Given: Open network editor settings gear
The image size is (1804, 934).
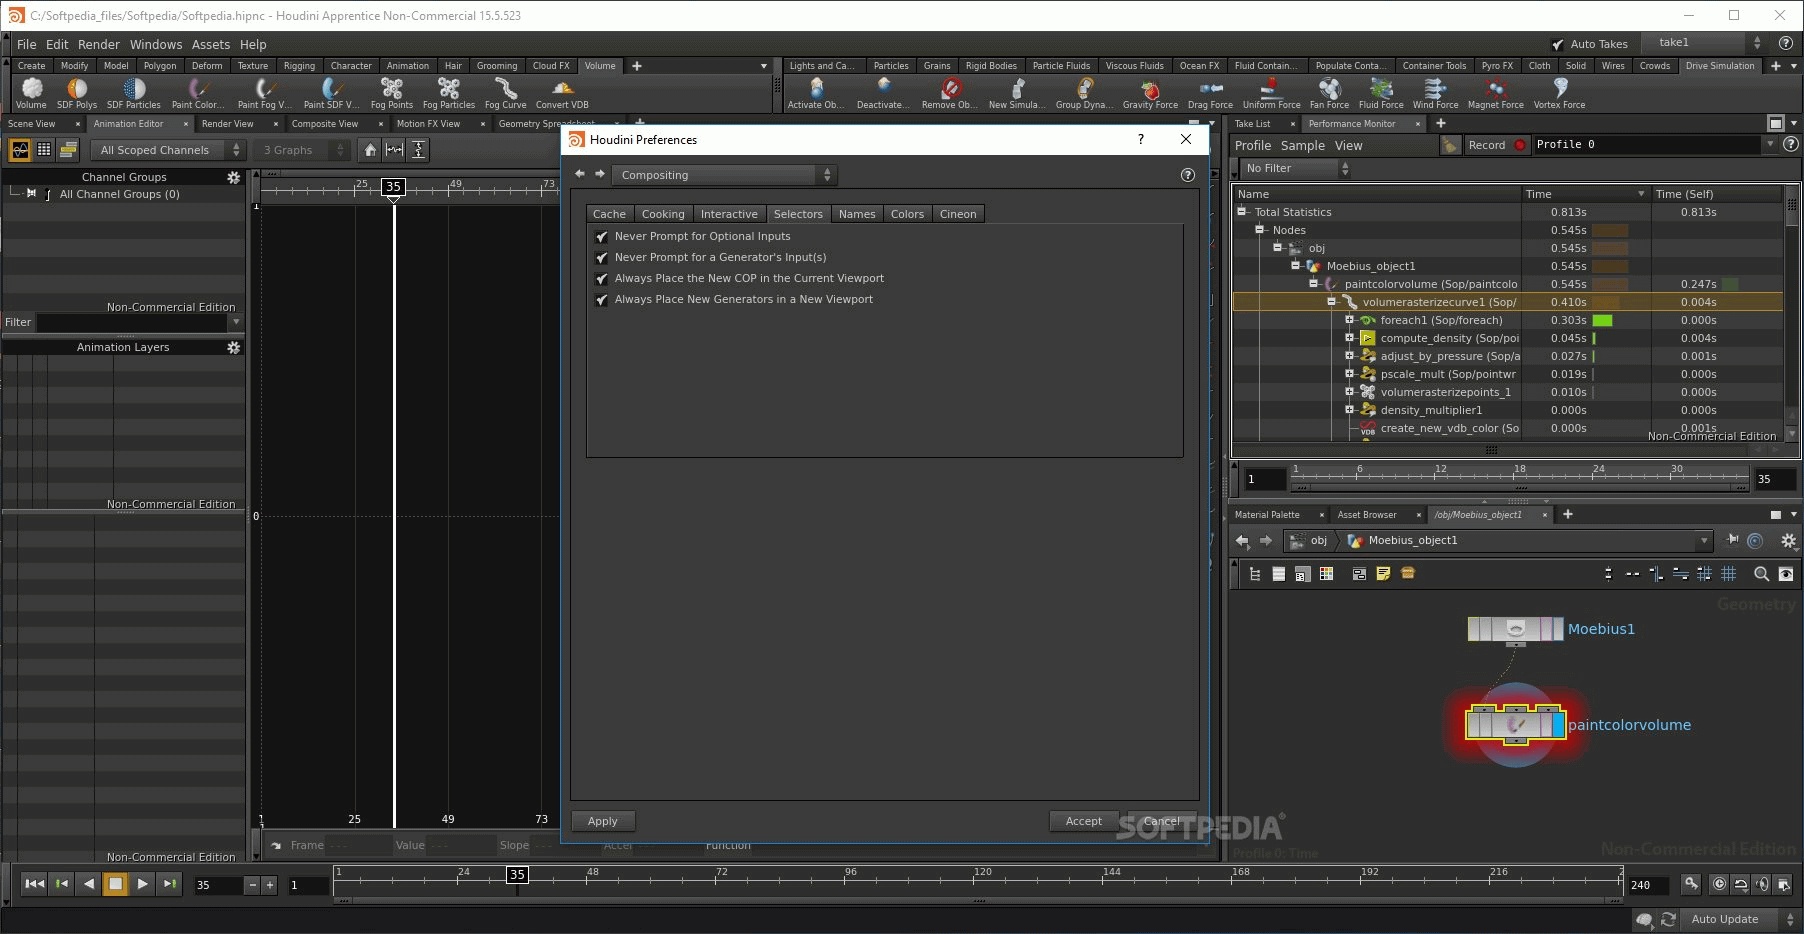Looking at the screenshot, I should (x=1789, y=541).
